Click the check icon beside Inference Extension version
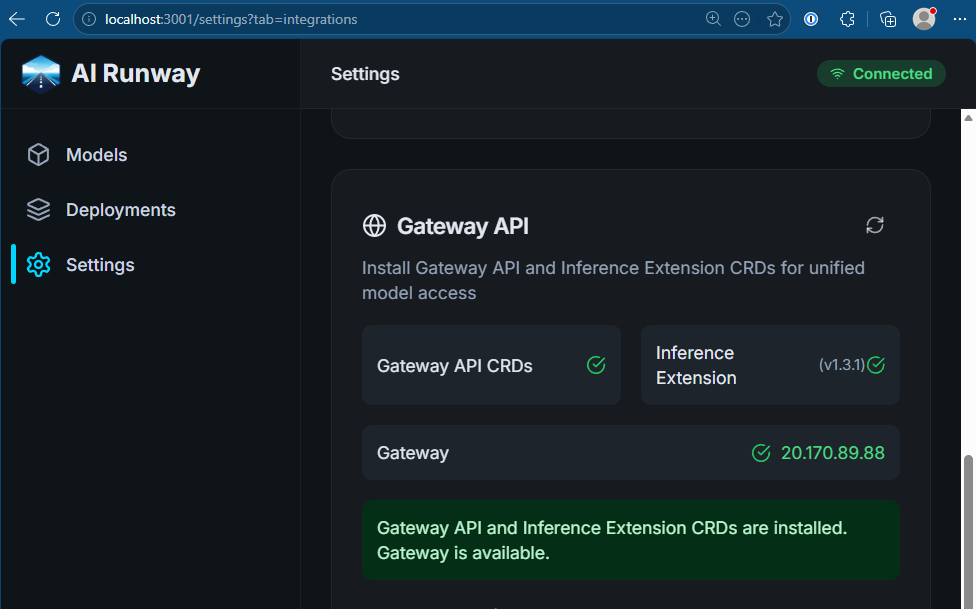This screenshot has height=609, width=976. tap(877, 365)
